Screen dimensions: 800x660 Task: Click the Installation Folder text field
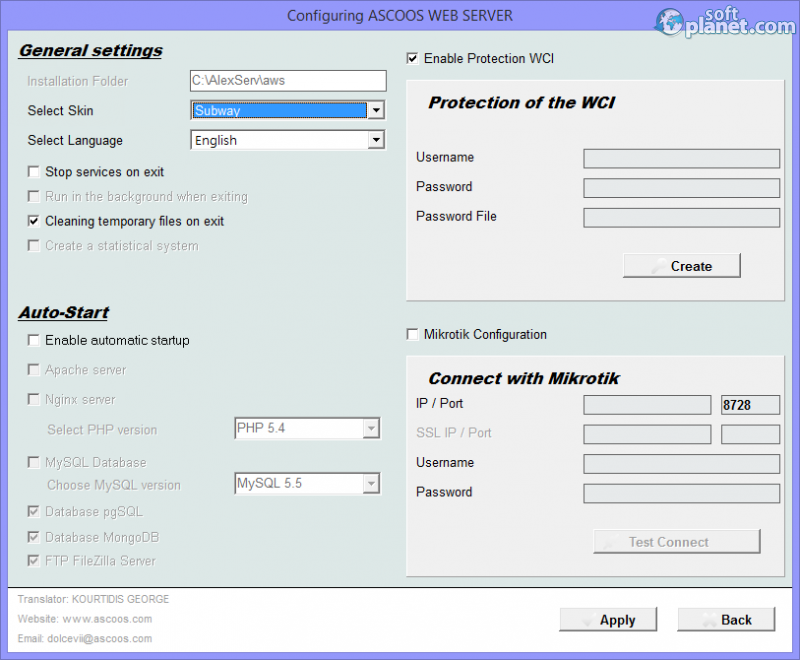tap(288, 81)
